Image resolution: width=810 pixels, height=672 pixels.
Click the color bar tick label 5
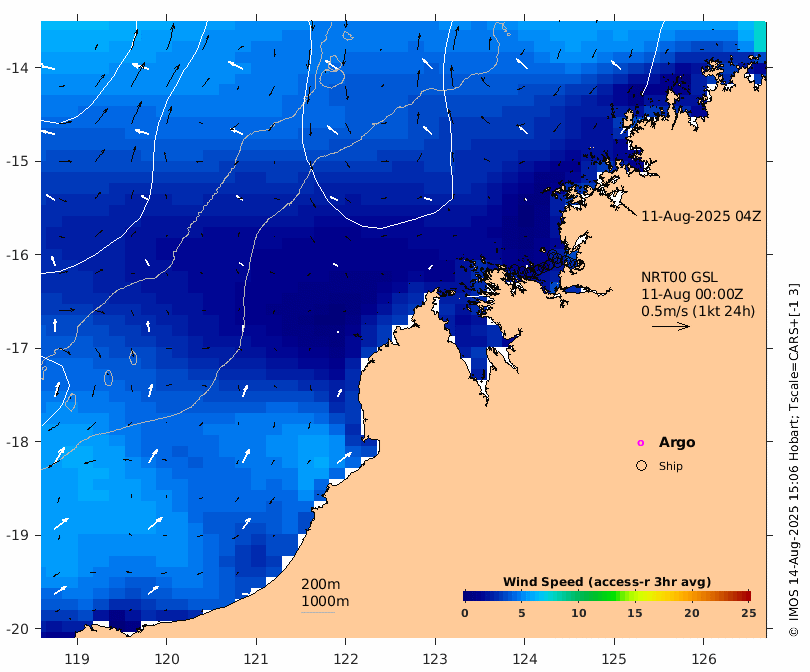(x=522, y=613)
